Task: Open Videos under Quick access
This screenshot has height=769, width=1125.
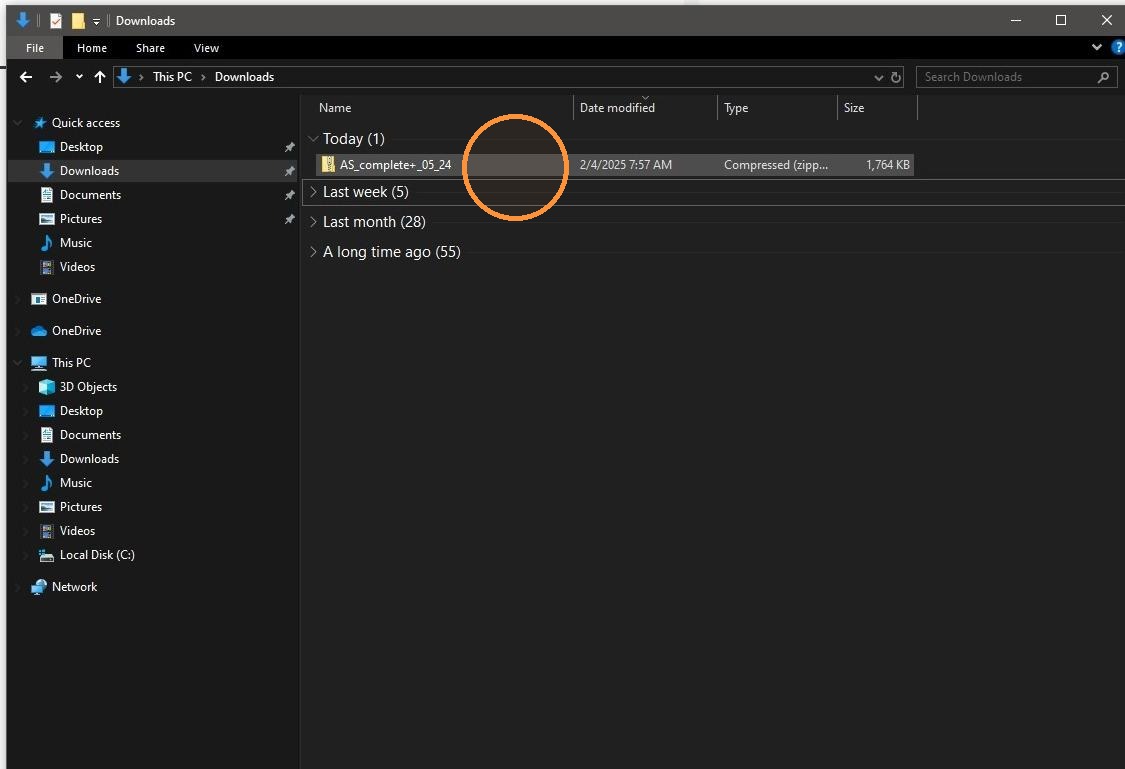Action: click(x=77, y=267)
